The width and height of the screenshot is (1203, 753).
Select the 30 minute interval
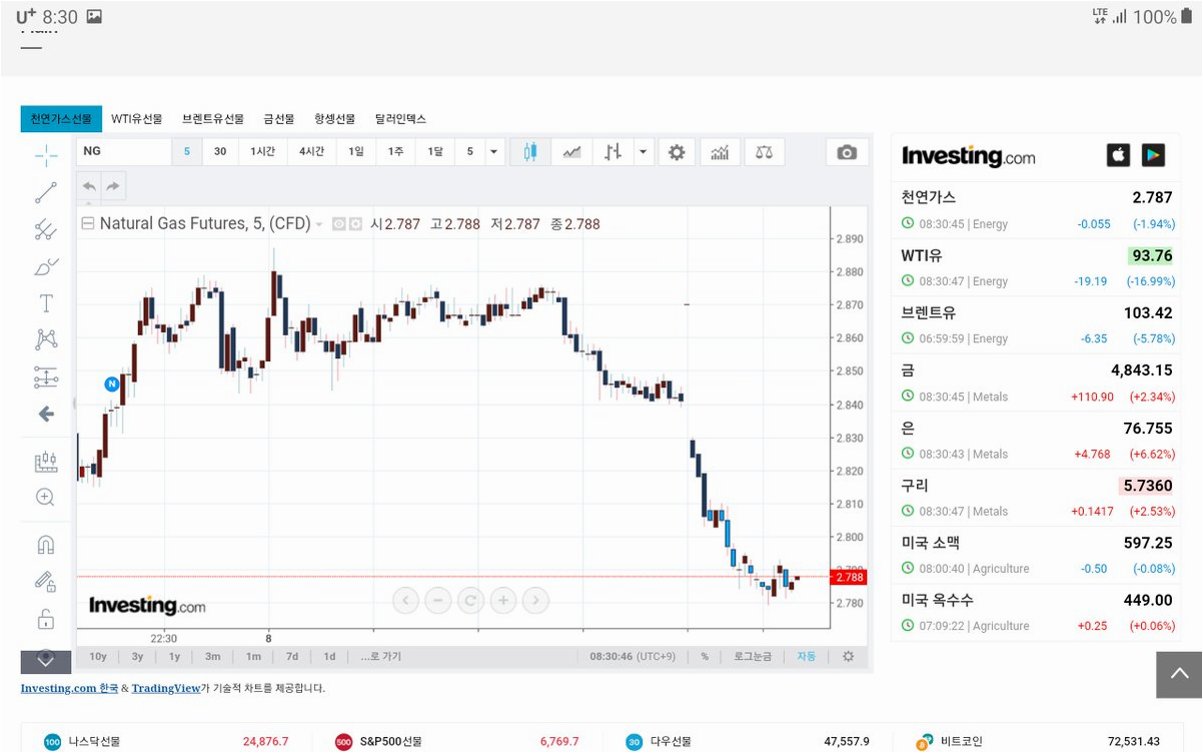tap(220, 152)
